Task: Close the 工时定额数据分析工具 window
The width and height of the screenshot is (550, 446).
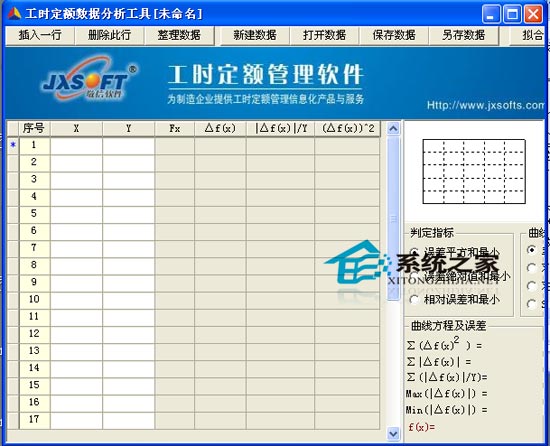Action: tap(533, 15)
